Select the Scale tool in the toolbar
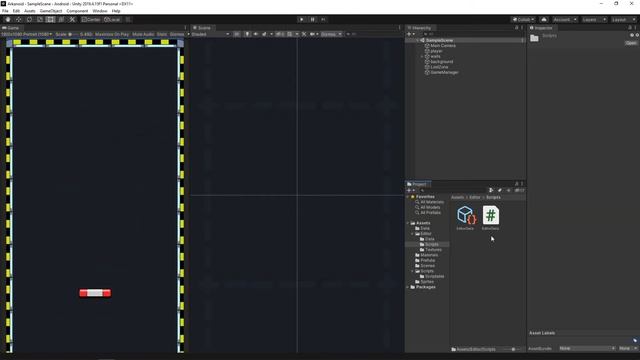This screenshot has width=640, height=360. 40,19
